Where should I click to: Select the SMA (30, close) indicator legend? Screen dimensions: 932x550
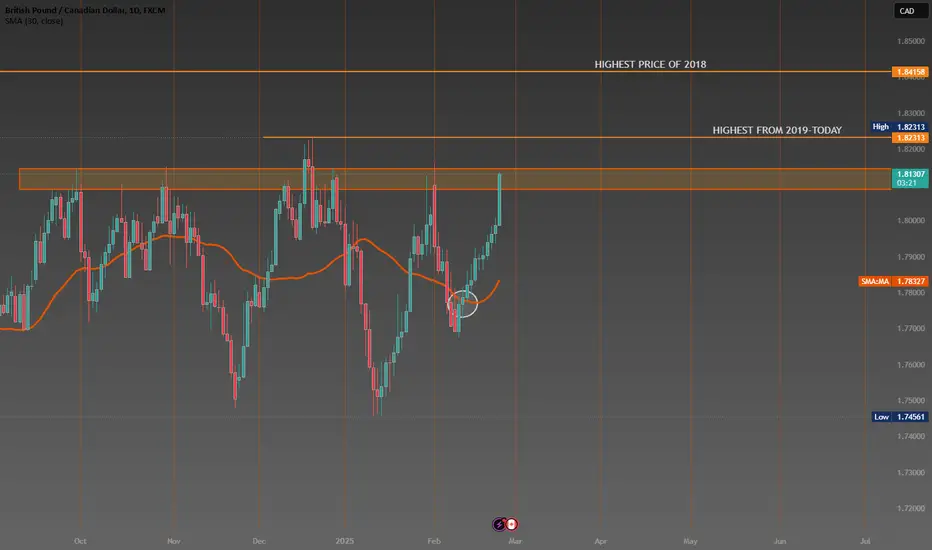pos(34,21)
